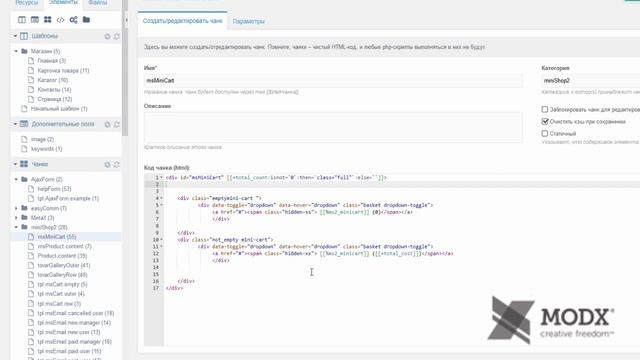Viewport: 640px width, 360px height.
Task: Expand the easyComm category
Action: click(16, 208)
